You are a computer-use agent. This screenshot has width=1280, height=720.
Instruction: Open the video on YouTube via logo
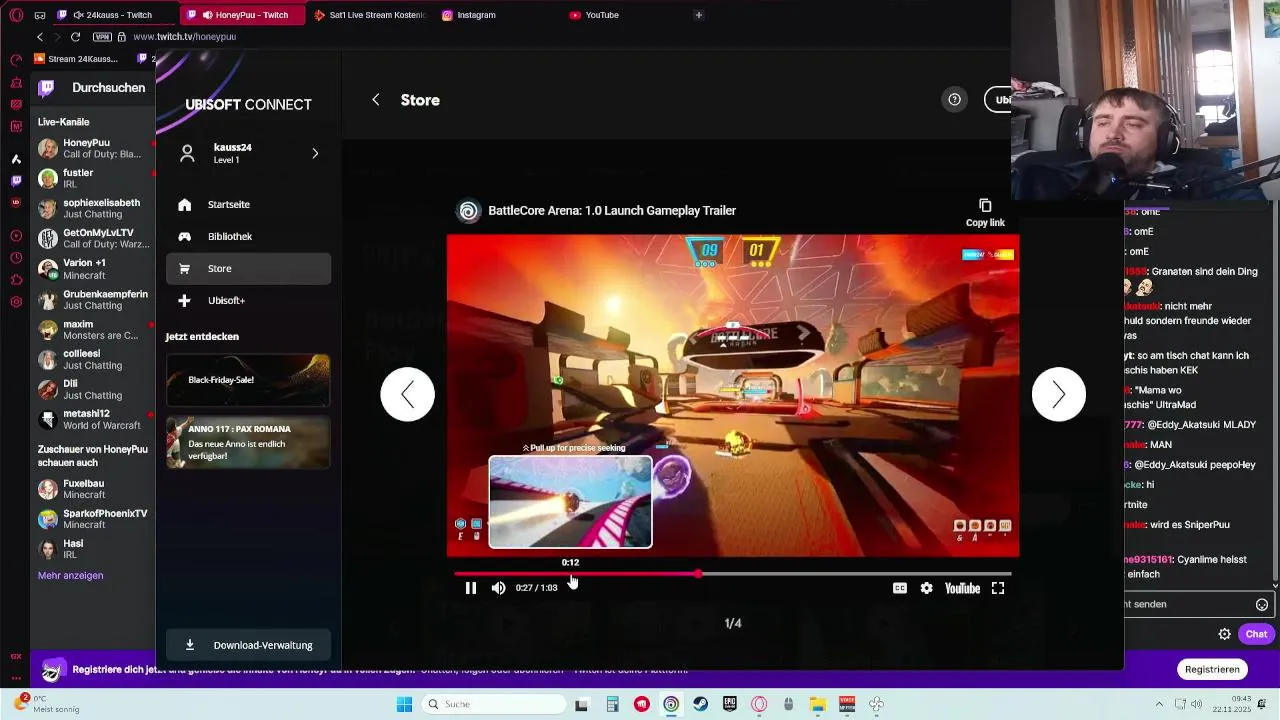(962, 588)
